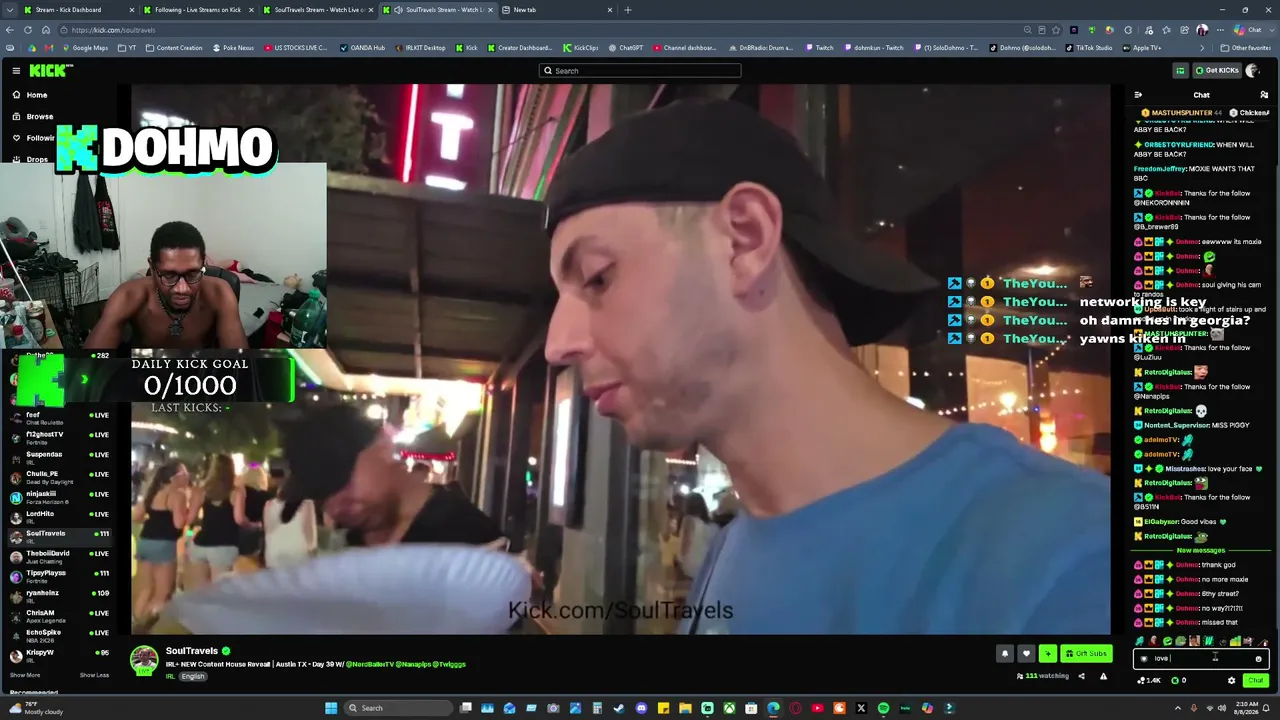The height and width of the screenshot is (720, 1280).
Task: Open the X app on the taskbar
Action: 861,708
